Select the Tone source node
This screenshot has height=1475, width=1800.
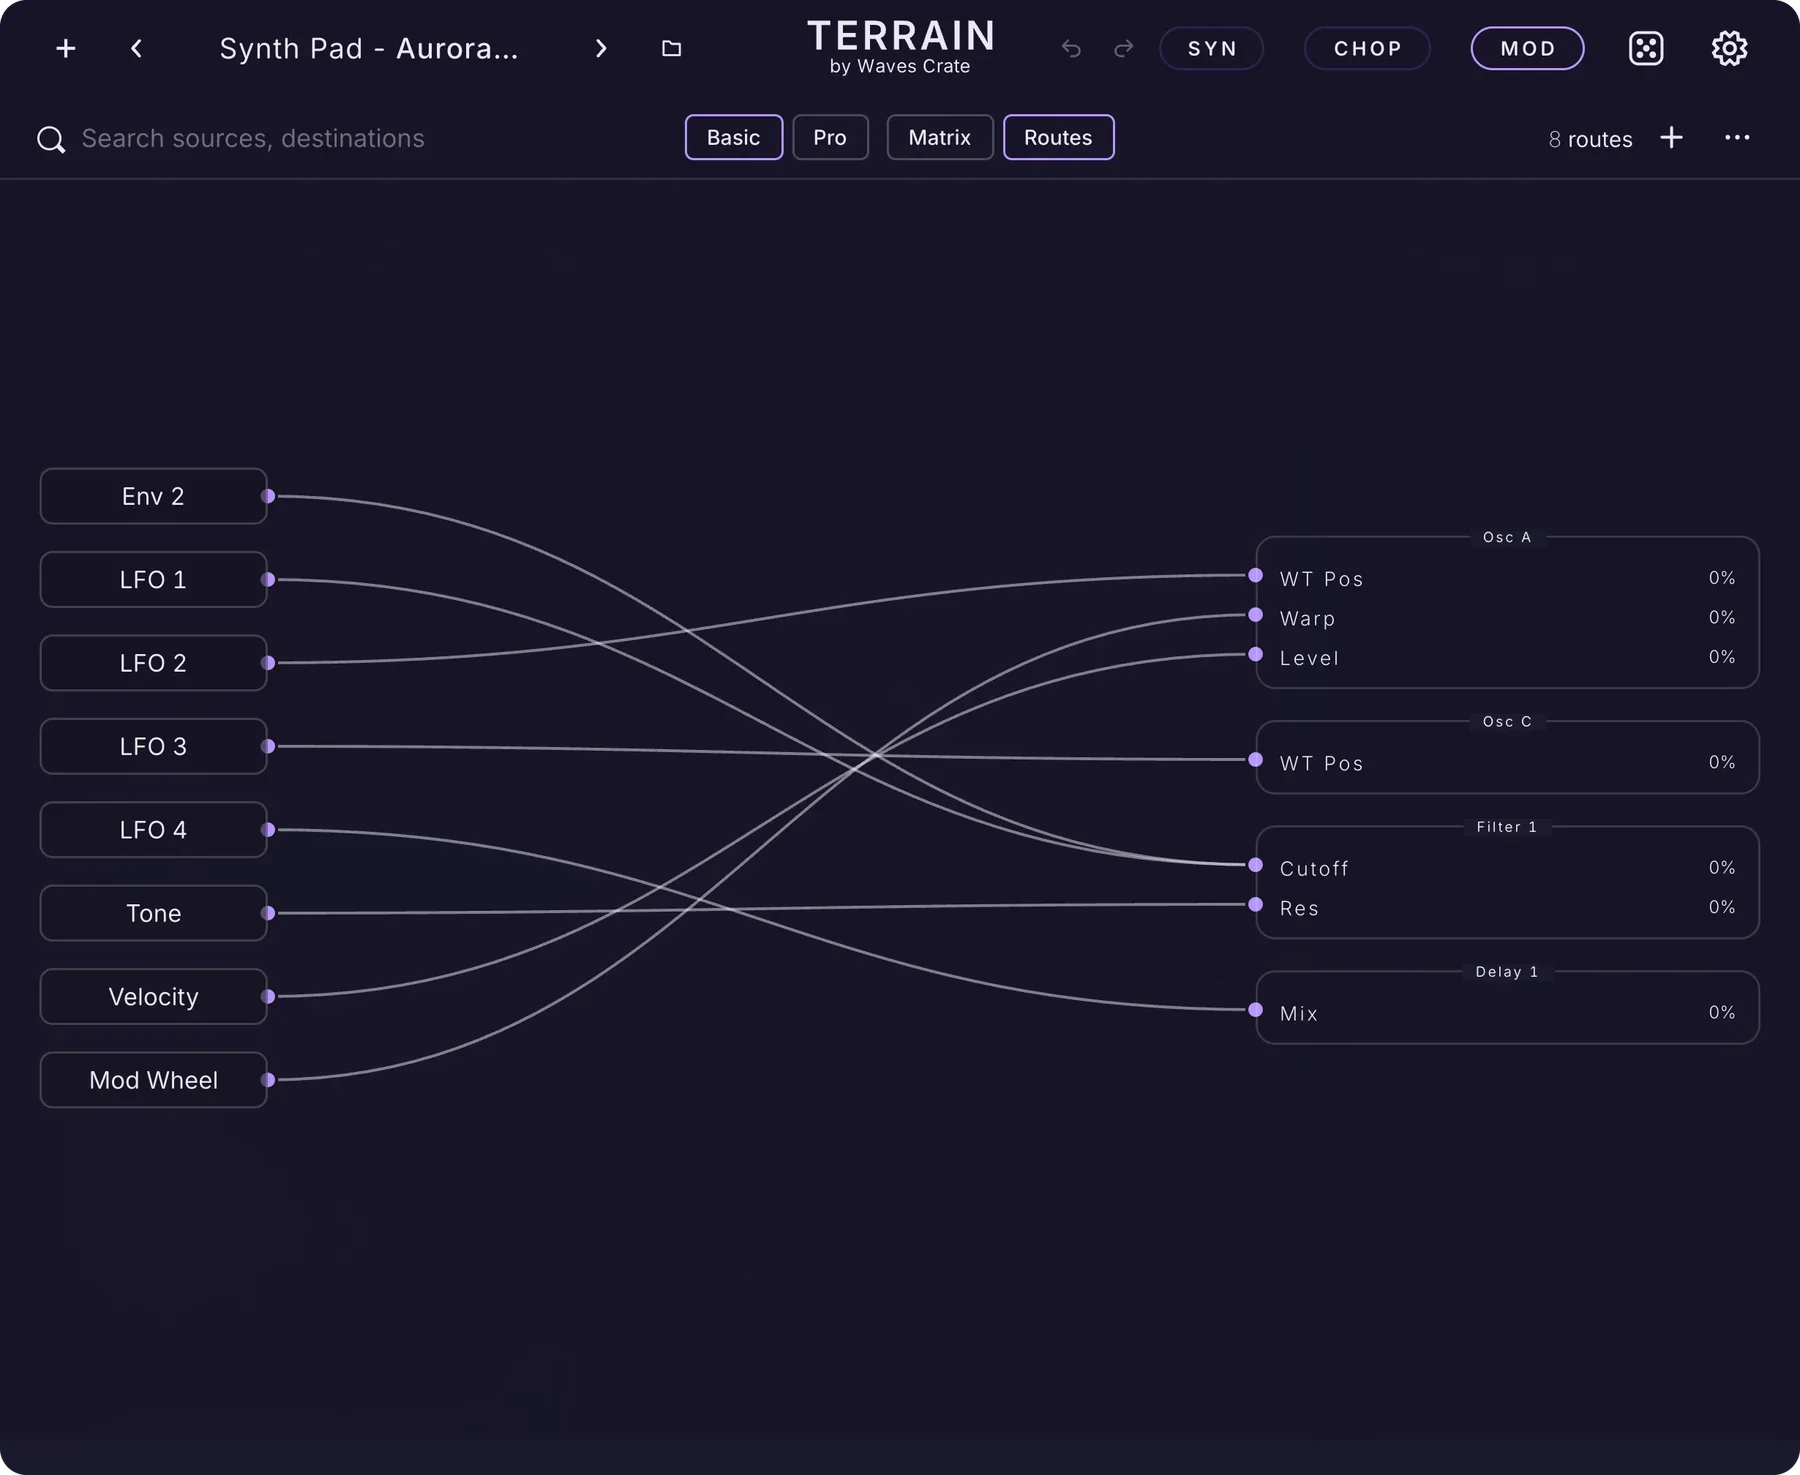coord(153,913)
